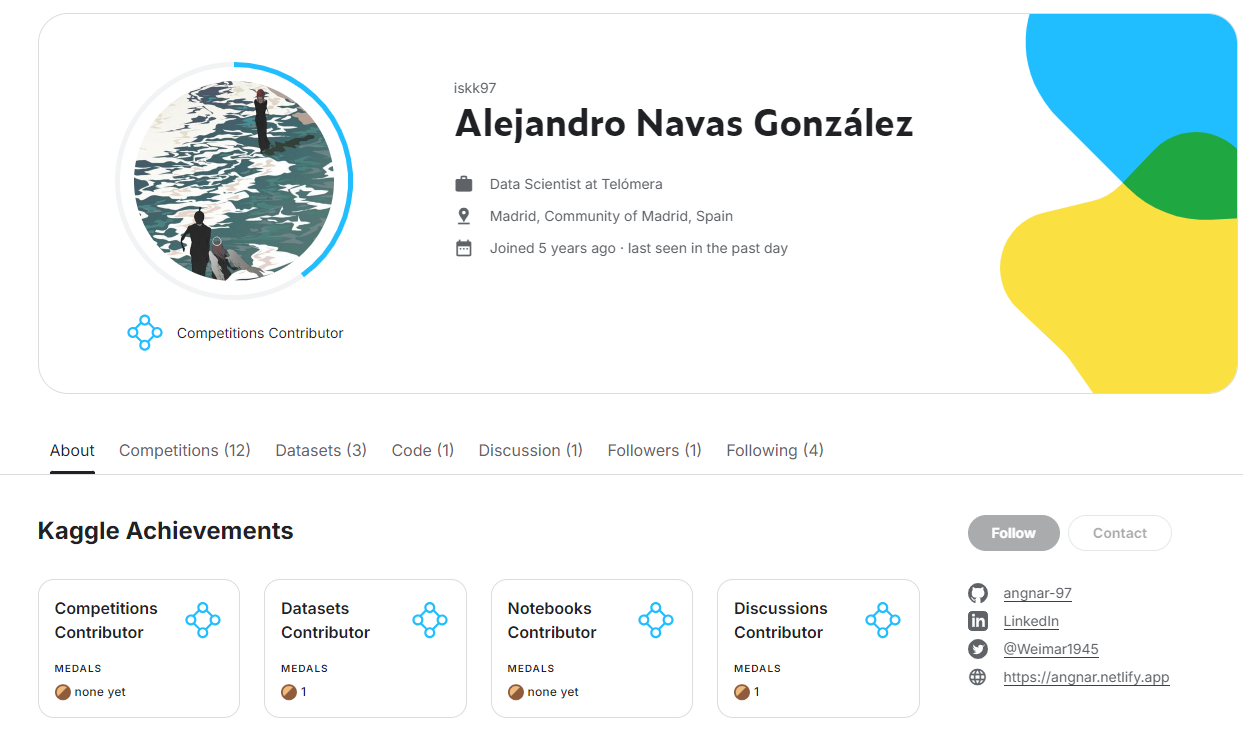The width and height of the screenshot is (1243, 732).
Task: Switch to the Datasets (3) tab
Action: 321,450
